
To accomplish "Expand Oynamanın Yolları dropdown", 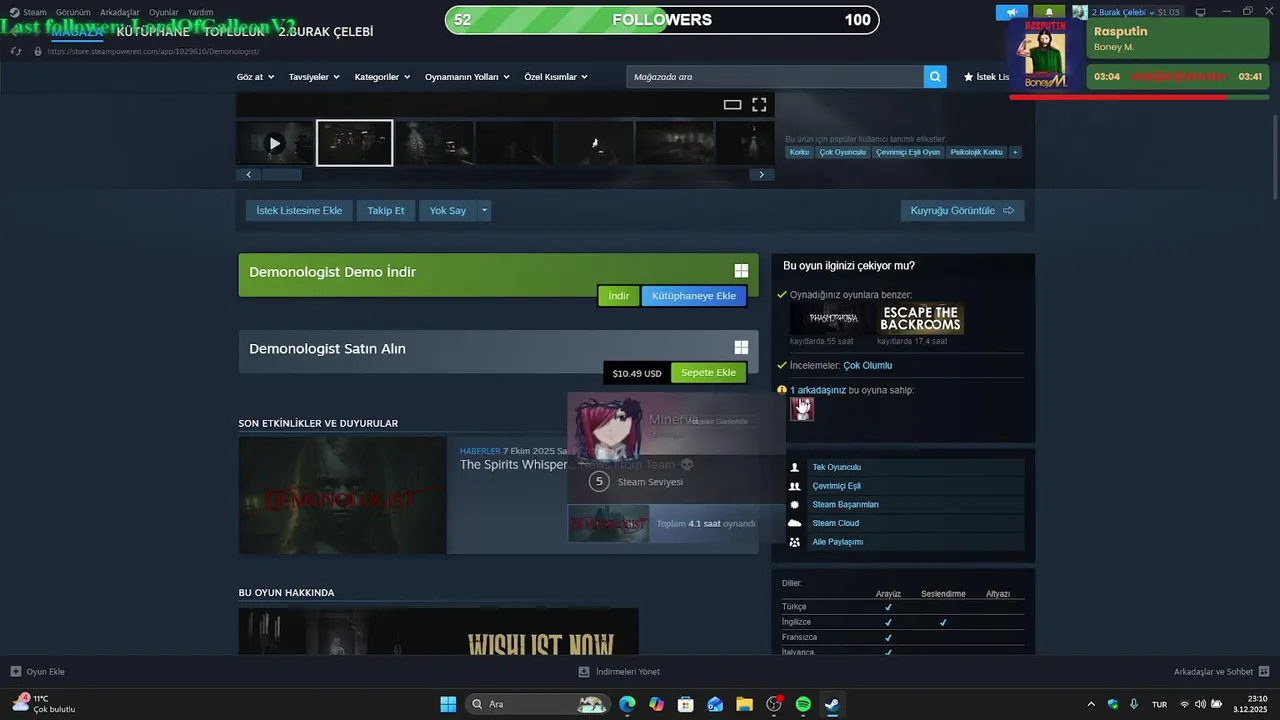I will [467, 77].
